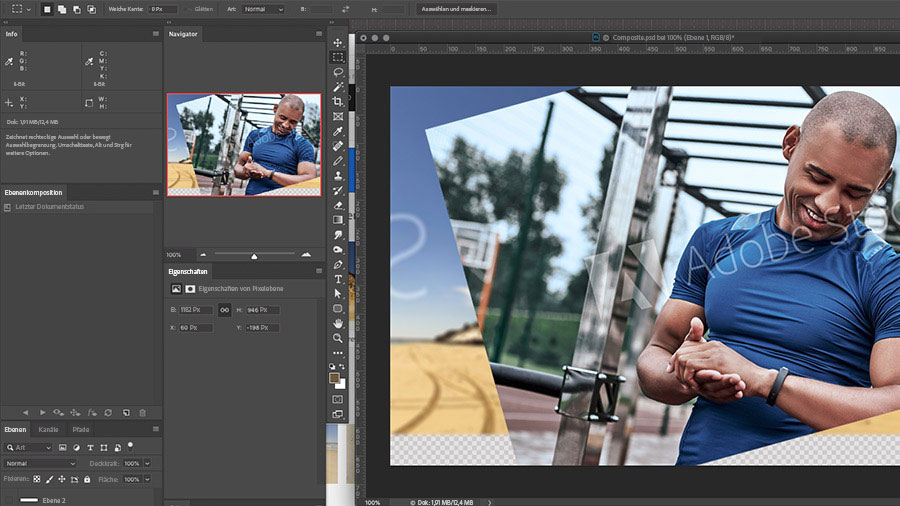Select the Hand tool
The width and height of the screenshot is (900, 506).
338,324
